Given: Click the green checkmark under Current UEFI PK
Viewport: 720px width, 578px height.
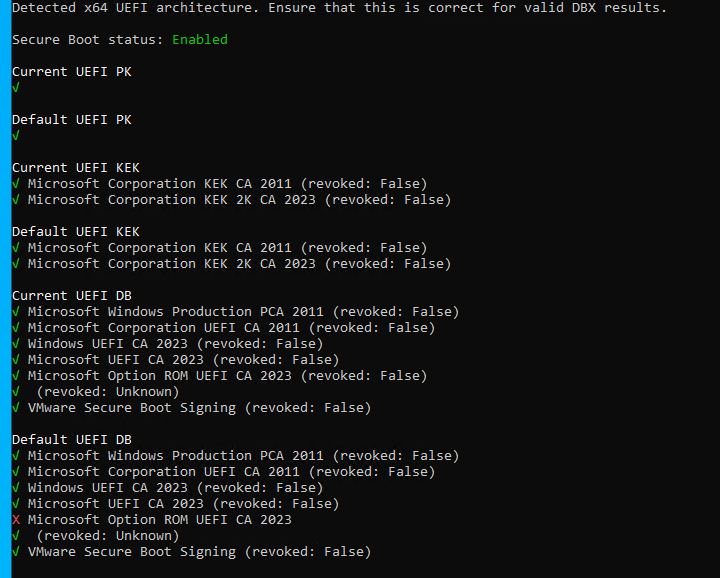Looking at the screenshot, I should point(16,88).
